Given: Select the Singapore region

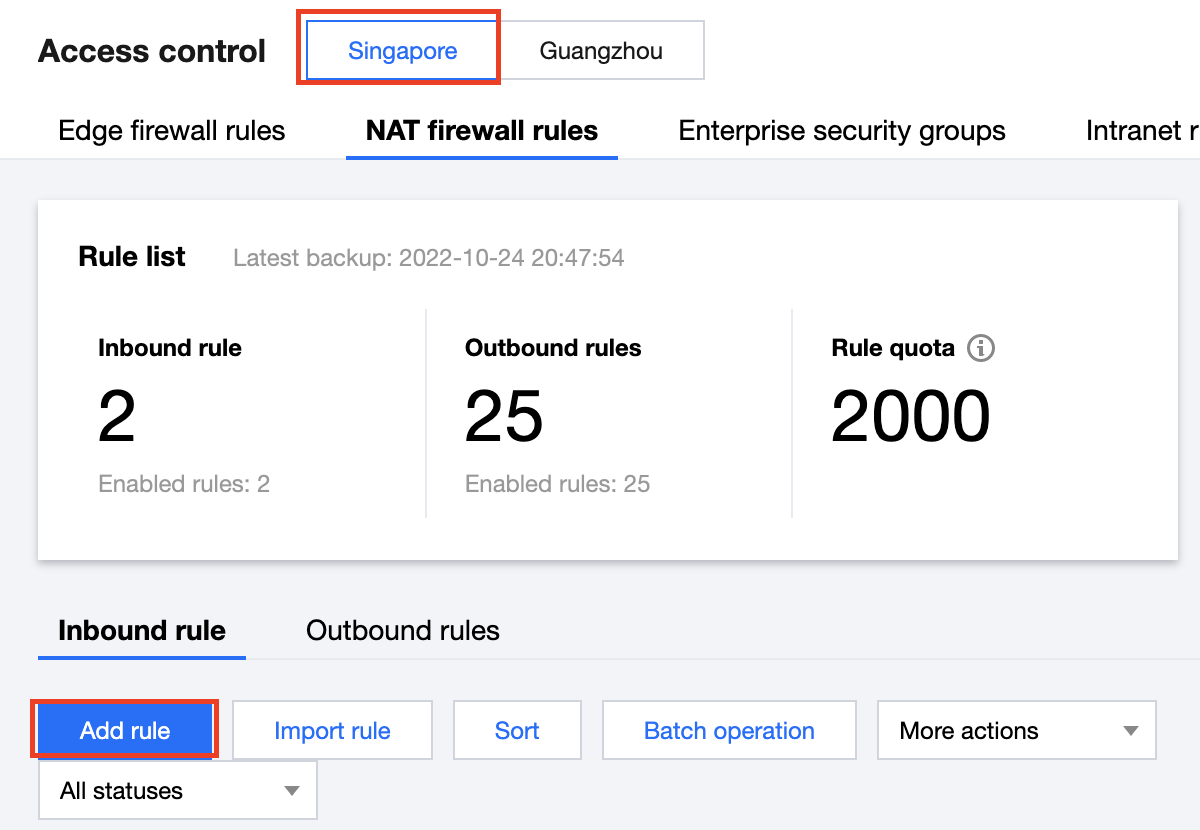Looking at the screenshot, I should click(402, 50).
